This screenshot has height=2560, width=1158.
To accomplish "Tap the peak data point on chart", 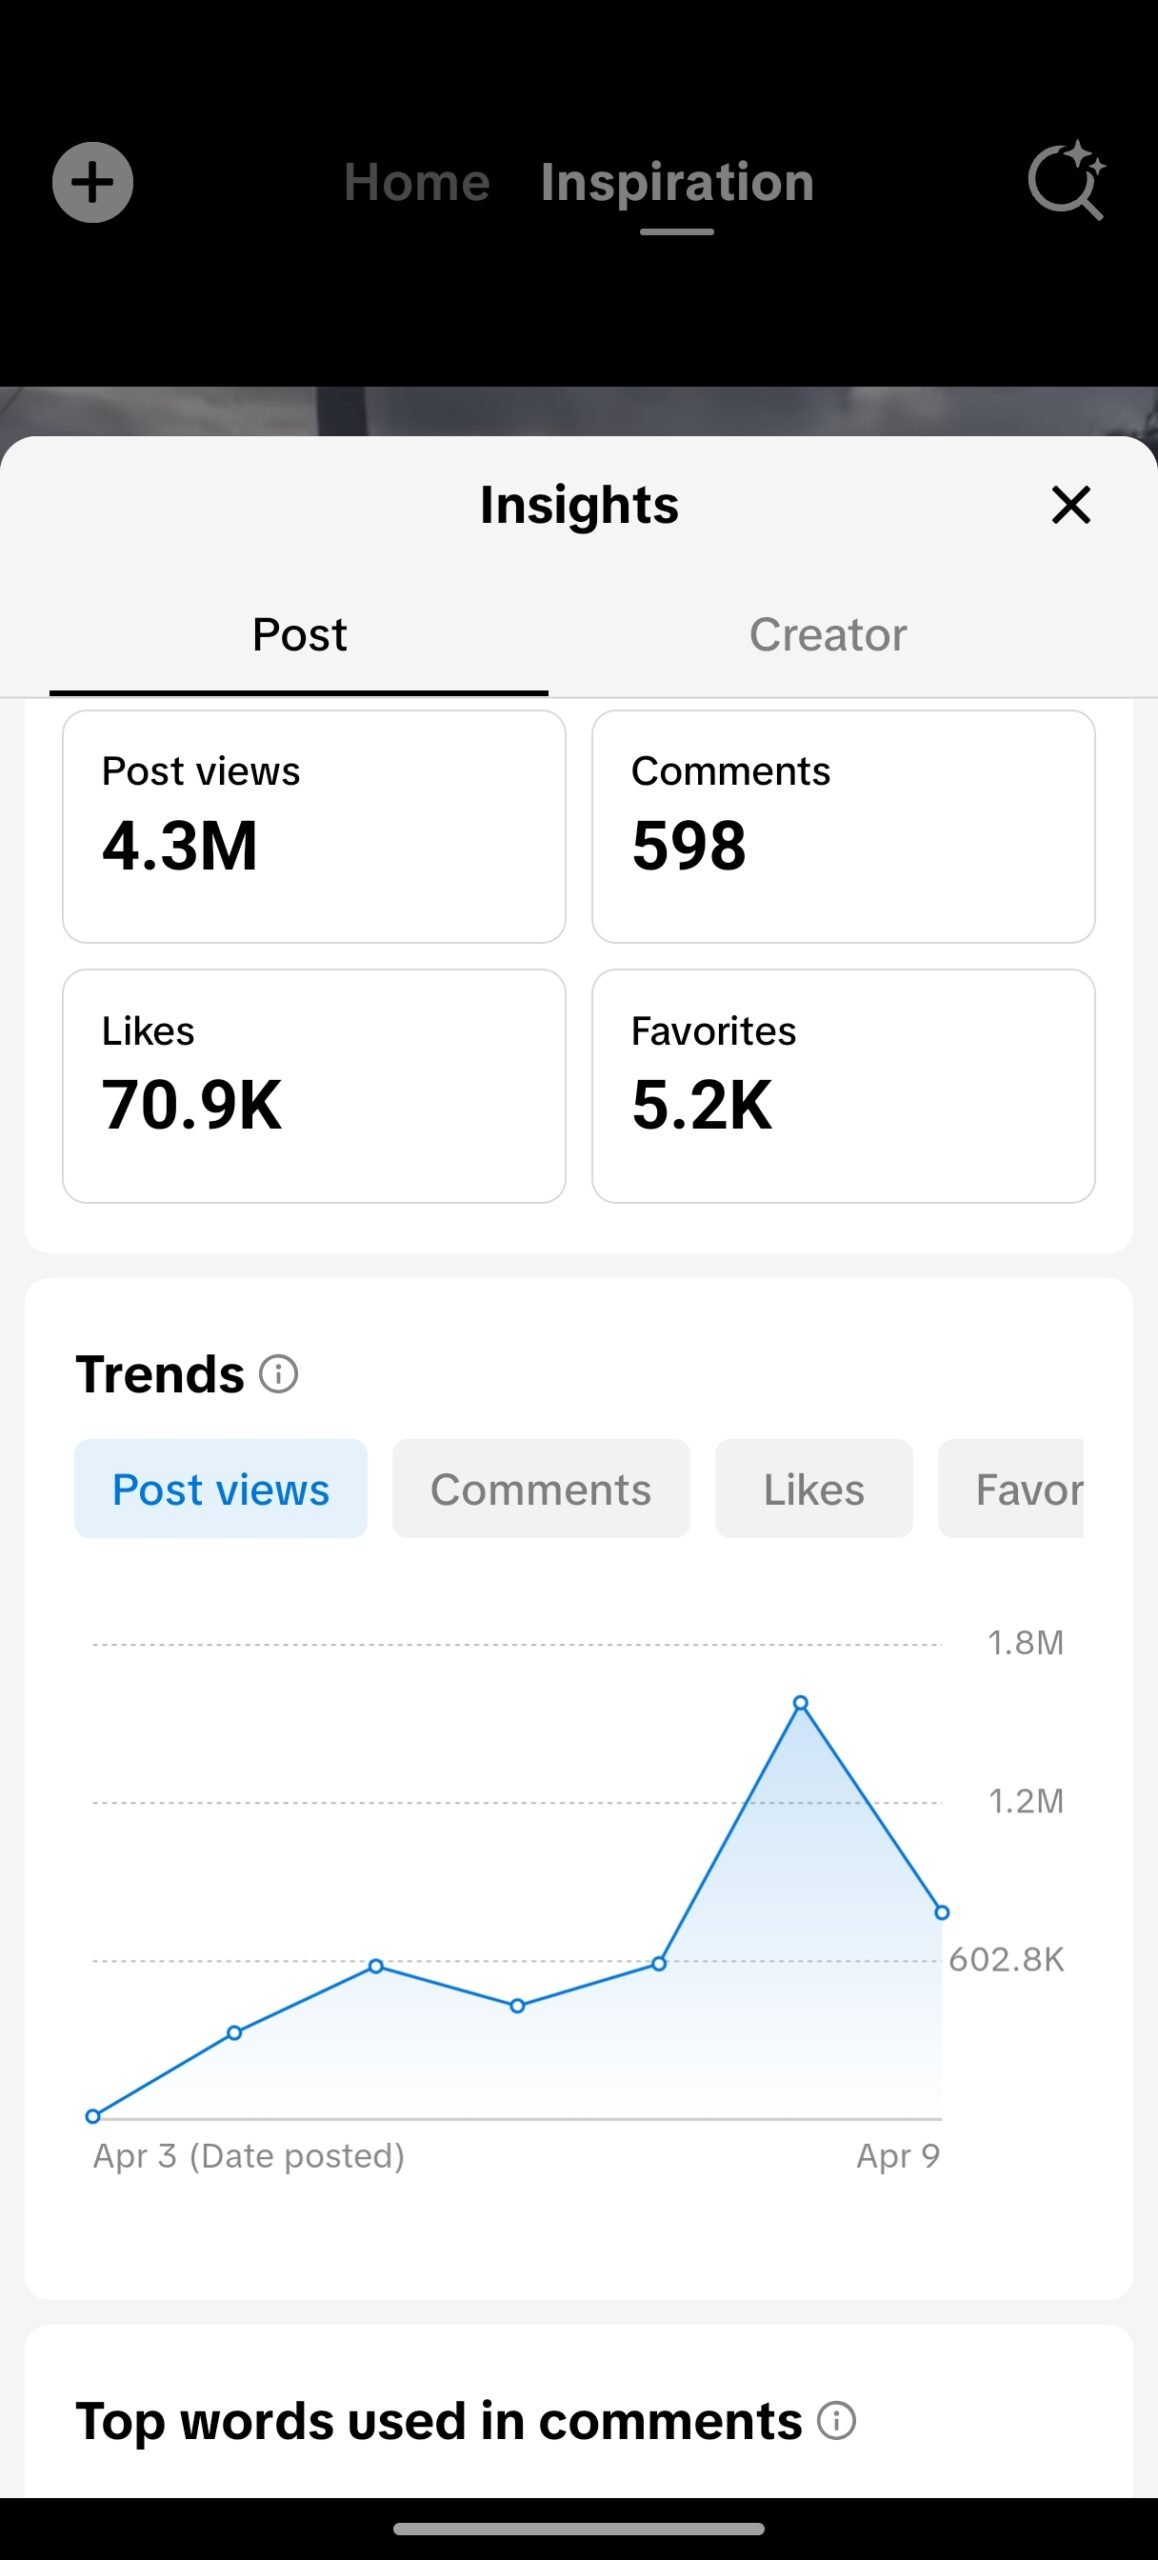I will pos(800,1703).
